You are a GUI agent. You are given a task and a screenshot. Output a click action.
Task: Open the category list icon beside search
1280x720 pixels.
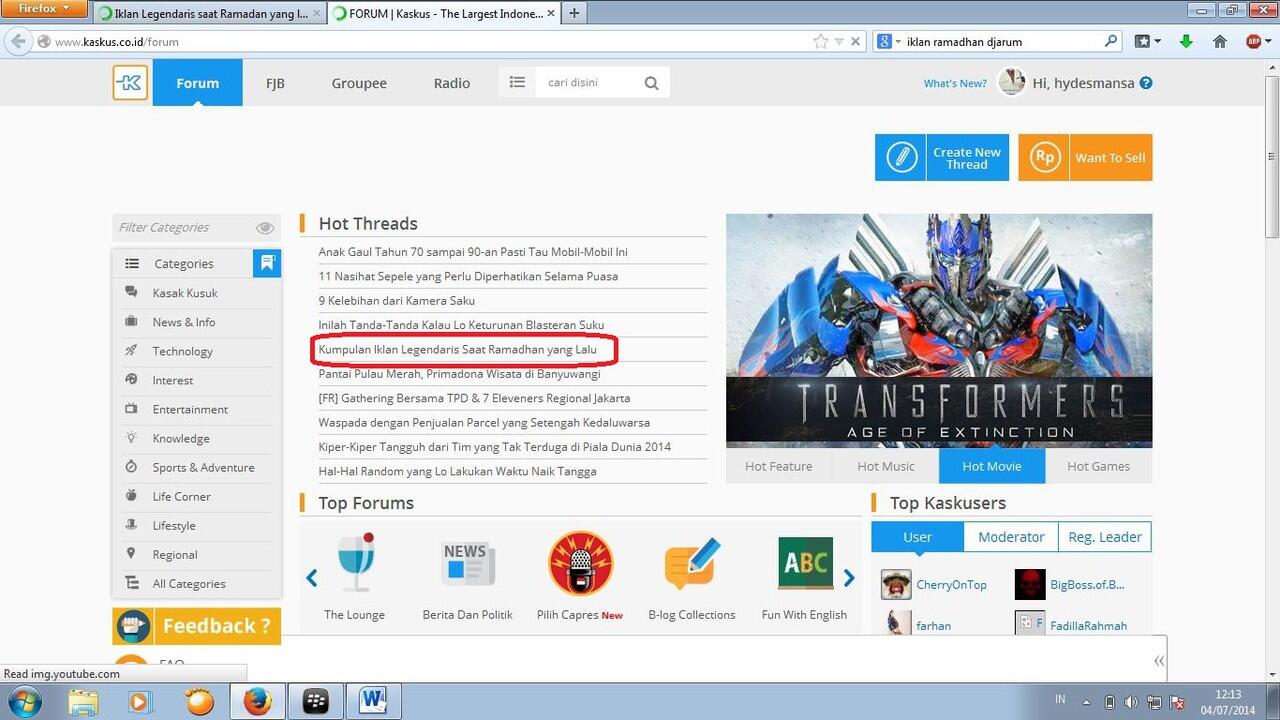click(517, 83)
